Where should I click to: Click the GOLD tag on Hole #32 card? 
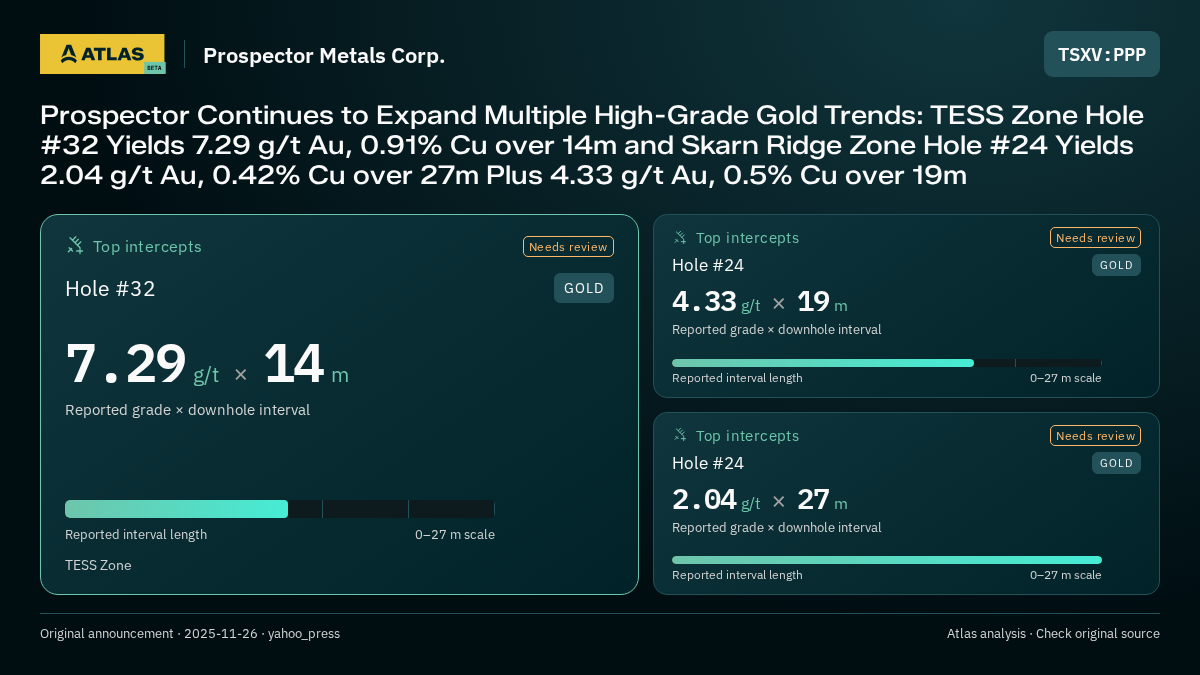(x=584, y=288)
